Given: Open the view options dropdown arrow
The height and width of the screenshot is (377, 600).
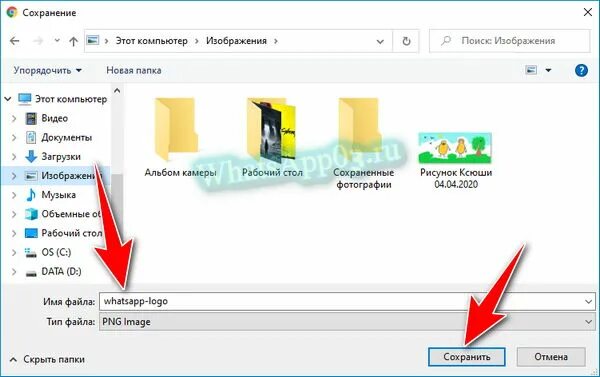Looking at the screenshot, I should tap(548, 70).
